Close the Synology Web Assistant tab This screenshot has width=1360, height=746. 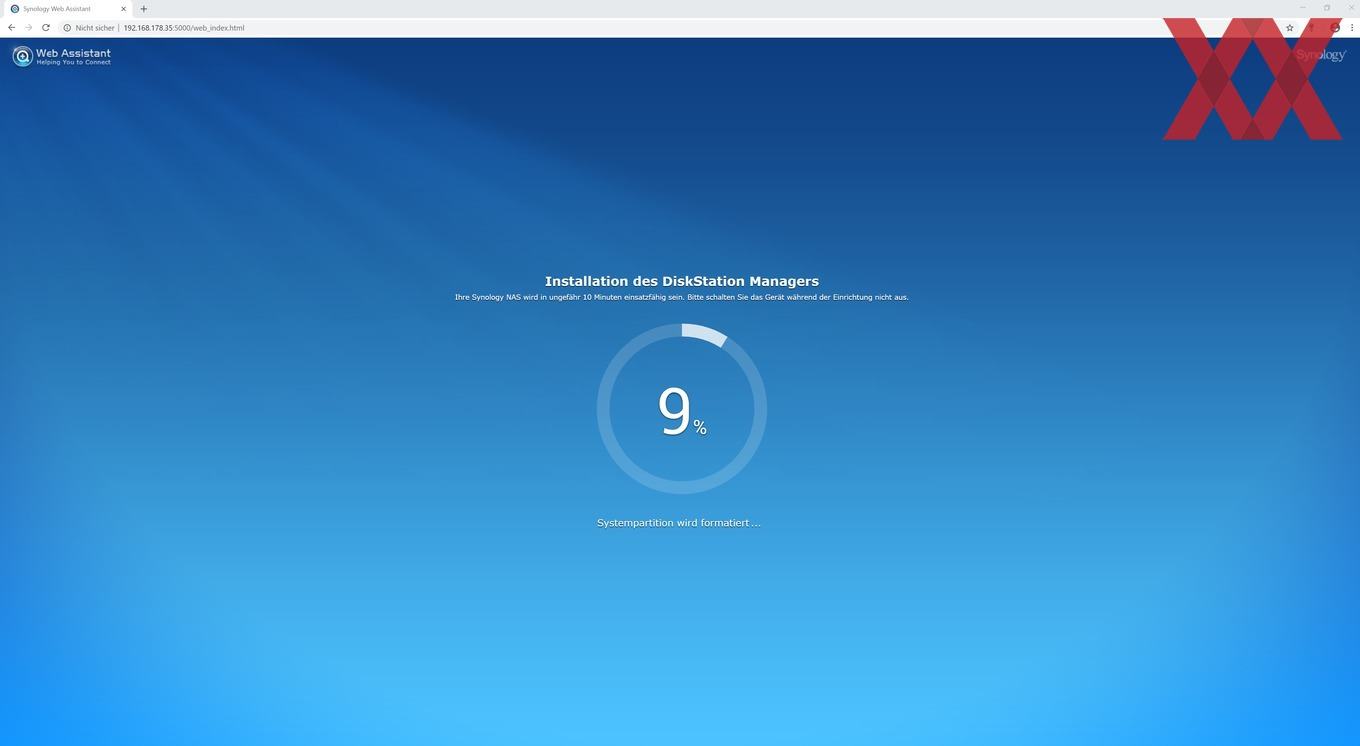pos(124,9)
